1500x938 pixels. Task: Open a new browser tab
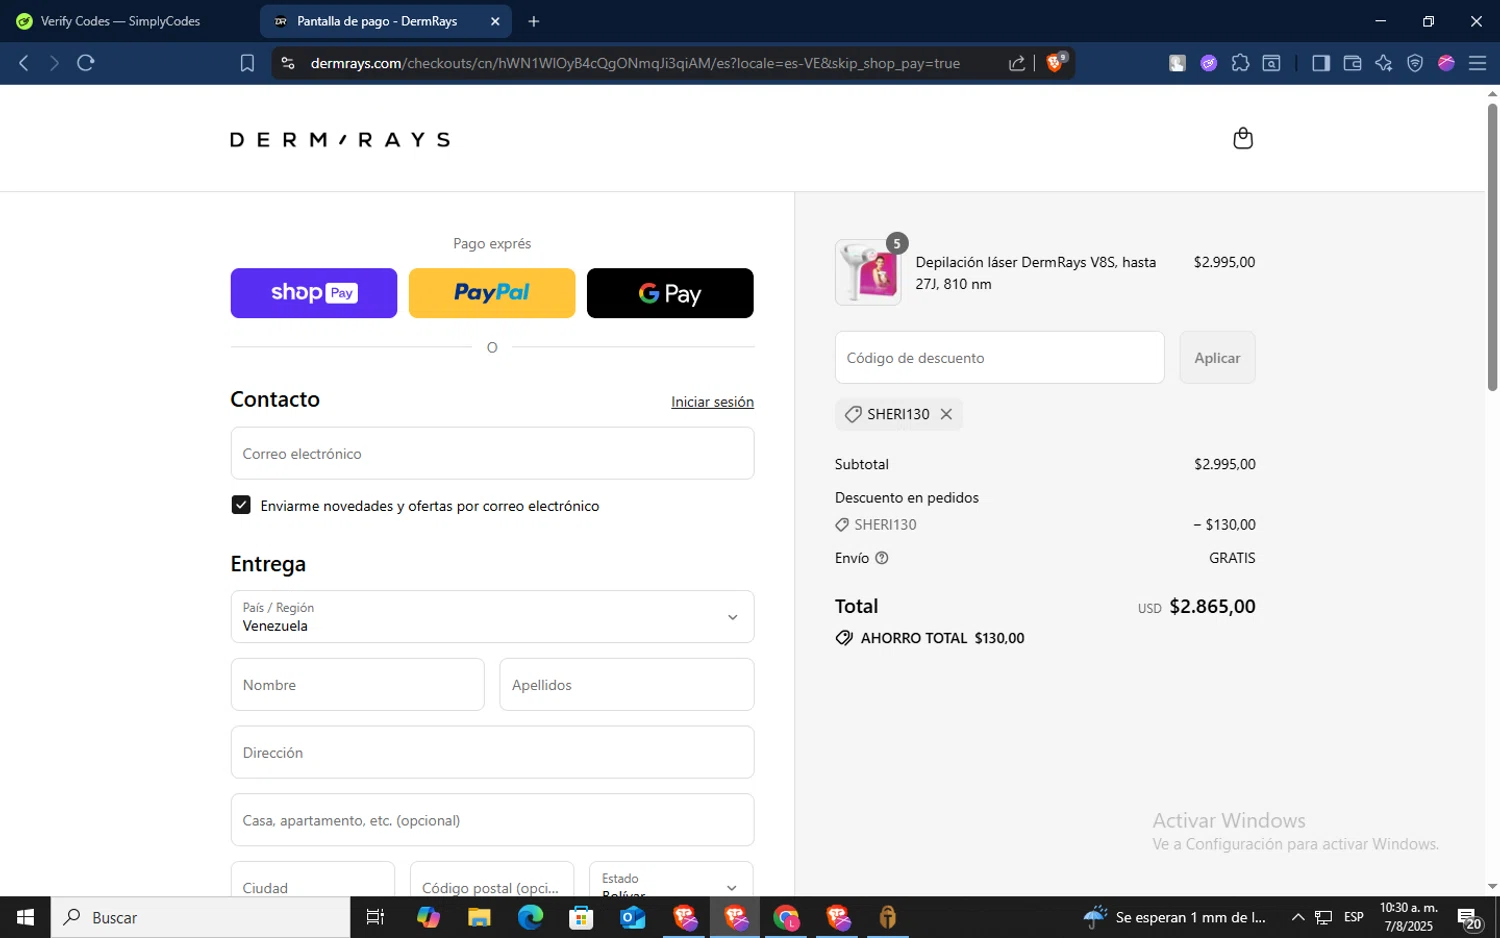pos(534,21)
